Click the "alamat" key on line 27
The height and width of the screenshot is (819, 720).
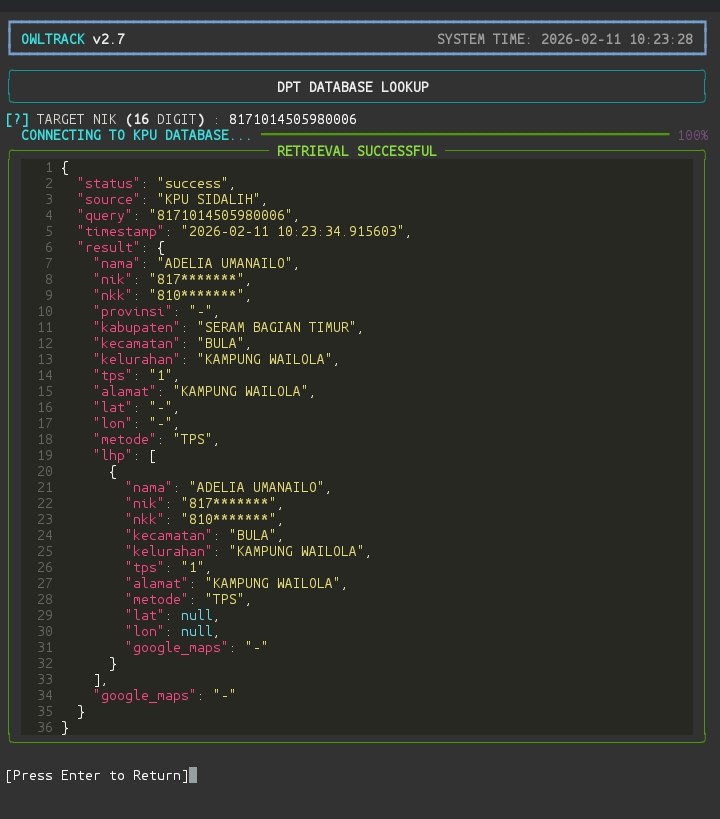(x=157, y=583)
